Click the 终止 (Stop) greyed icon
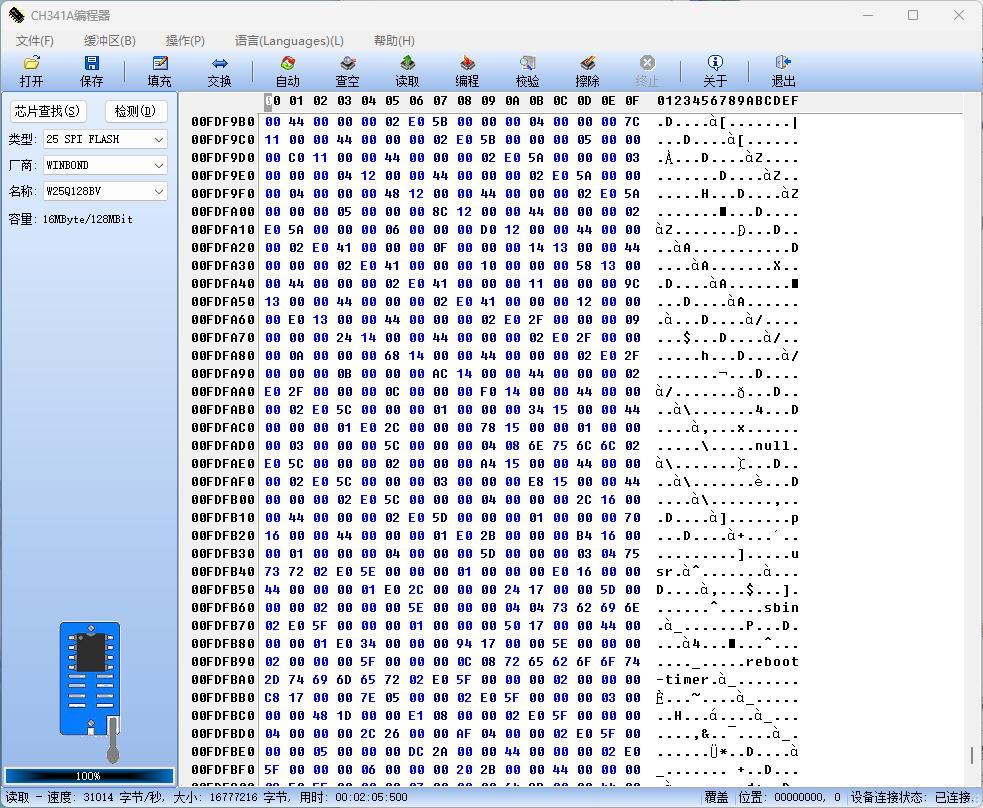This screenshot has width=983, height=808. click(647, 63)
